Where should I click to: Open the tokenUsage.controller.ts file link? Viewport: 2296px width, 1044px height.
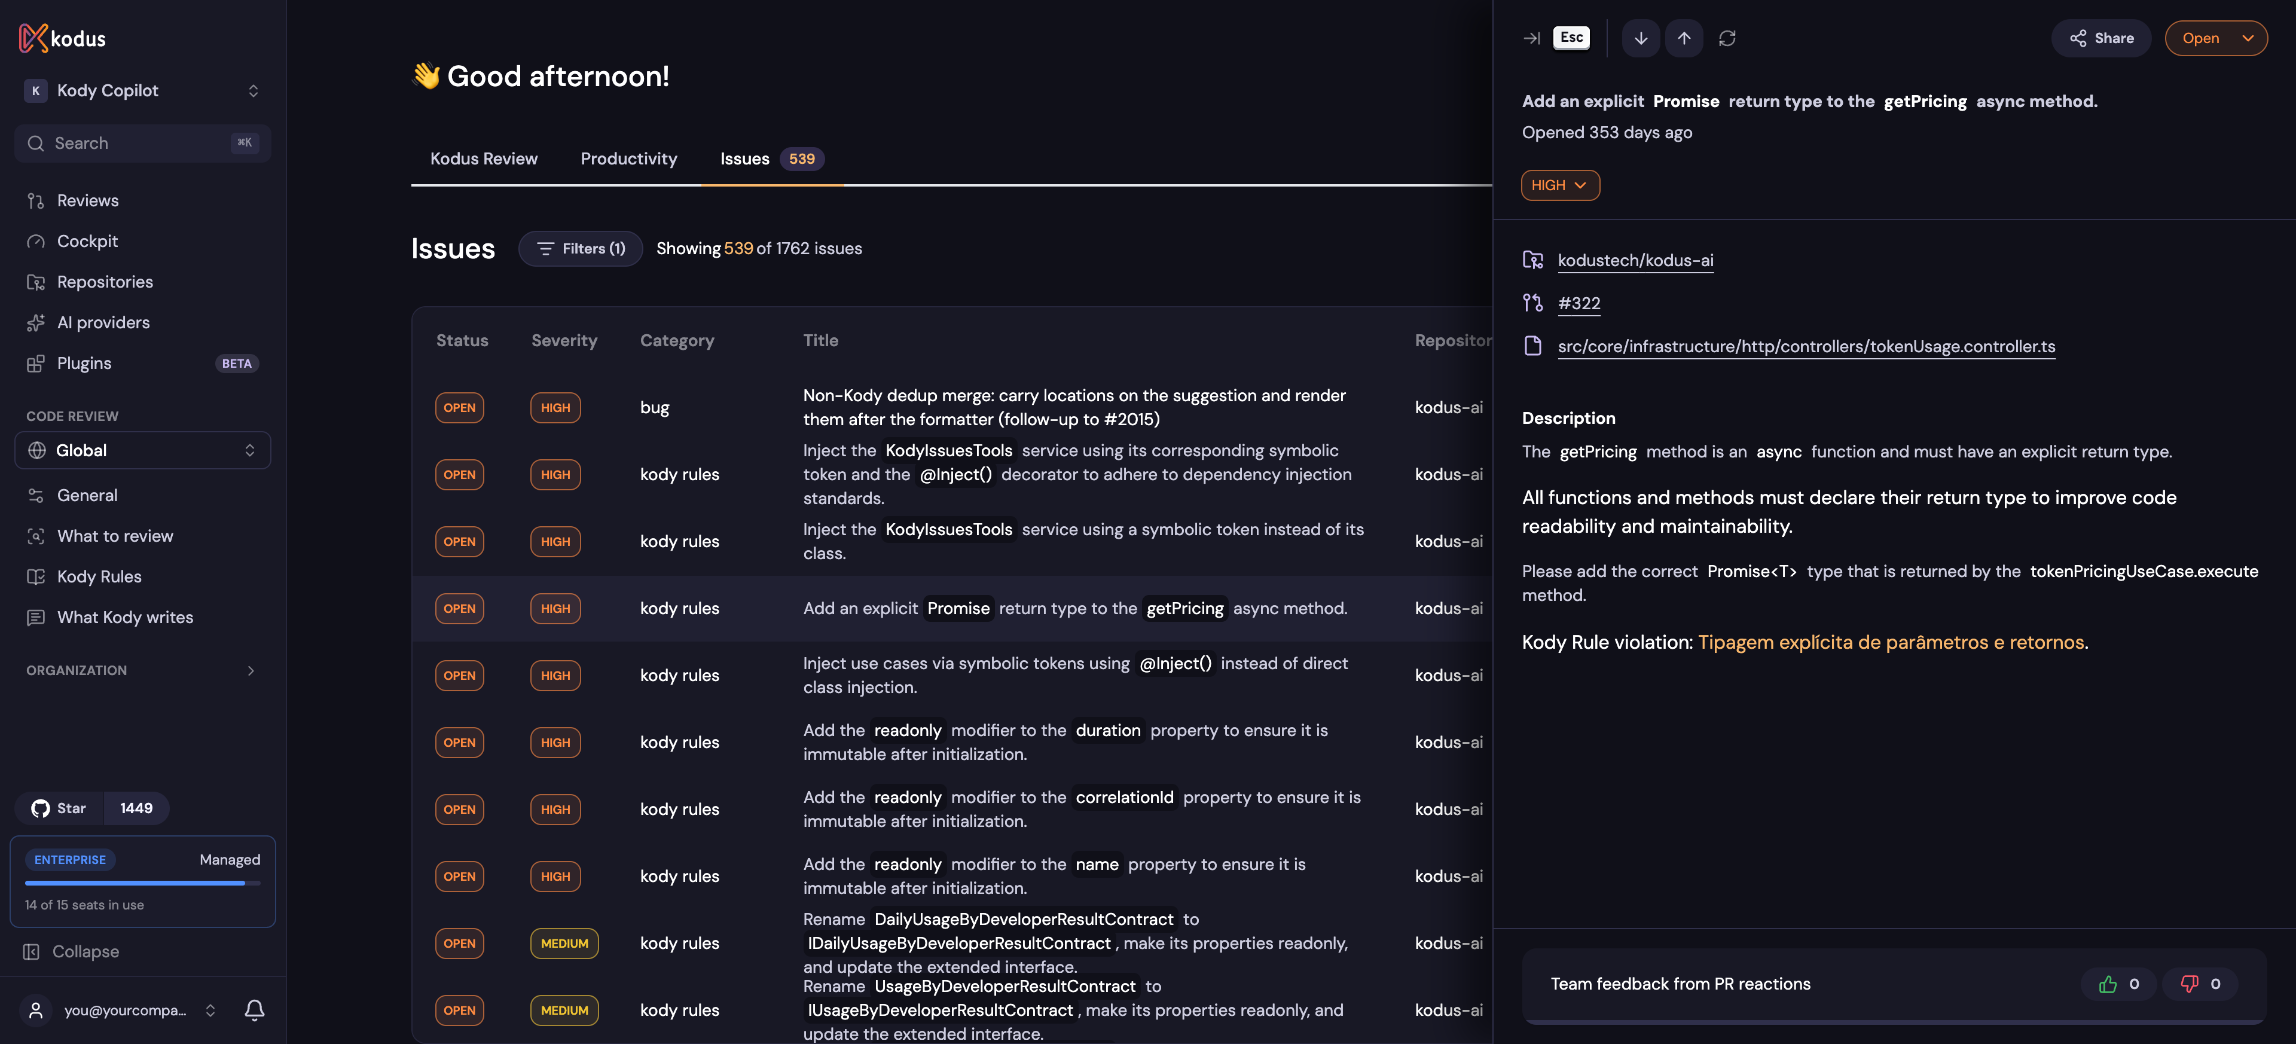1806,346
